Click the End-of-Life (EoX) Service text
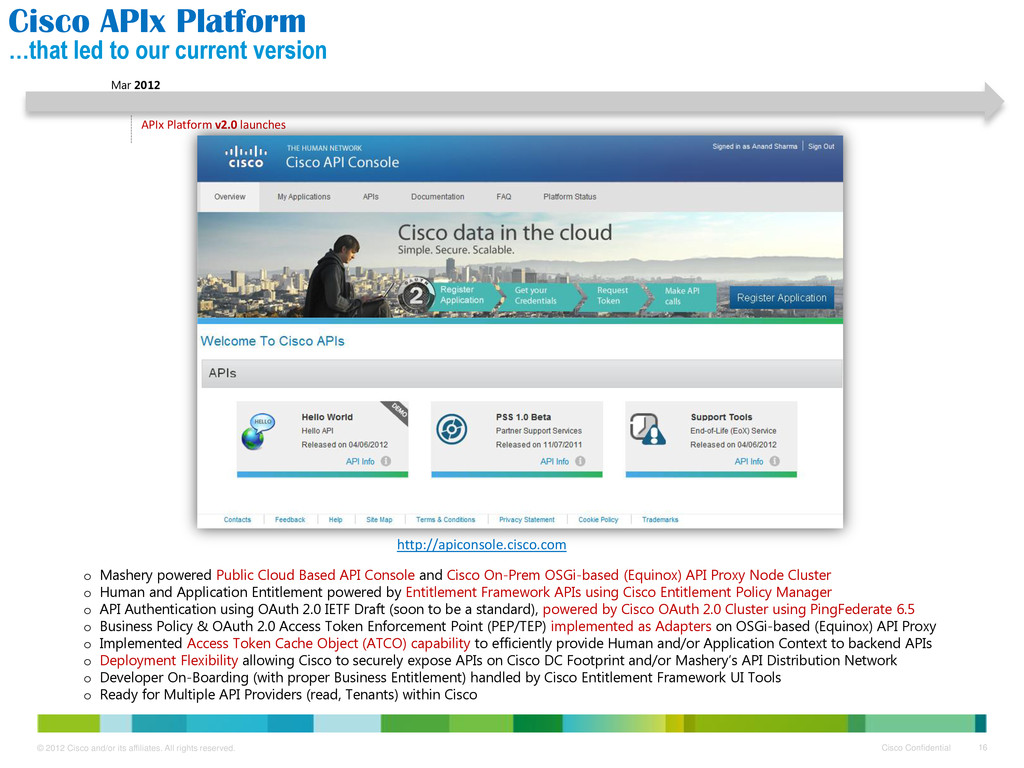1024x768 pixels. pyautogui.click(x=733, y=431)
